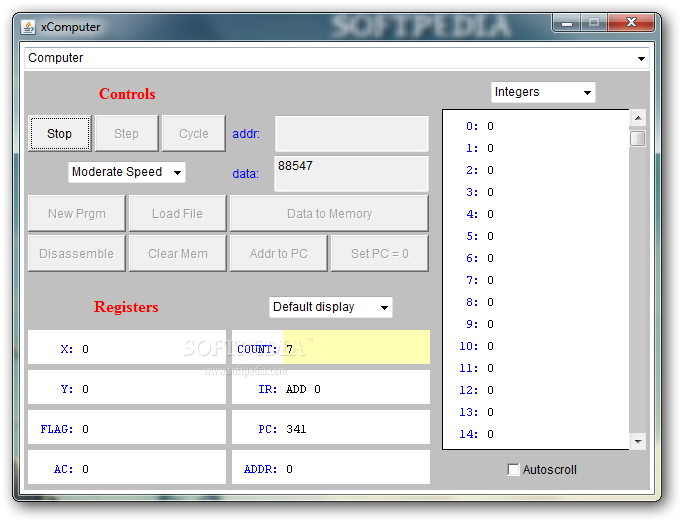Click the Registers heading
Image resolution: width=682 pixels, height=522 pixels.
(x=126, y=307)
